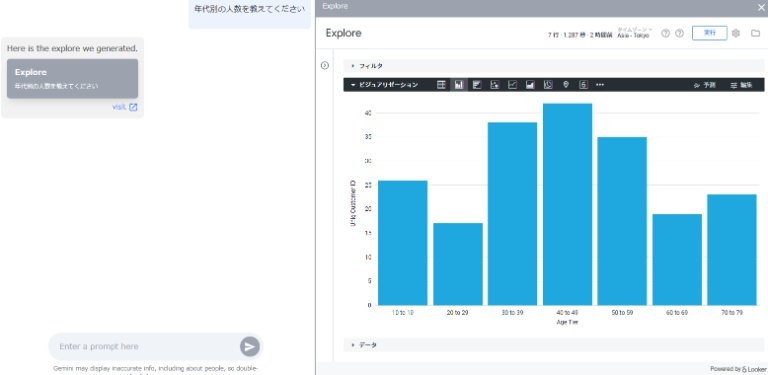The image size is (768, 375).
Task: Click the 40 to 49 bar
Action: pyautogui.click(x=567, y=204)
